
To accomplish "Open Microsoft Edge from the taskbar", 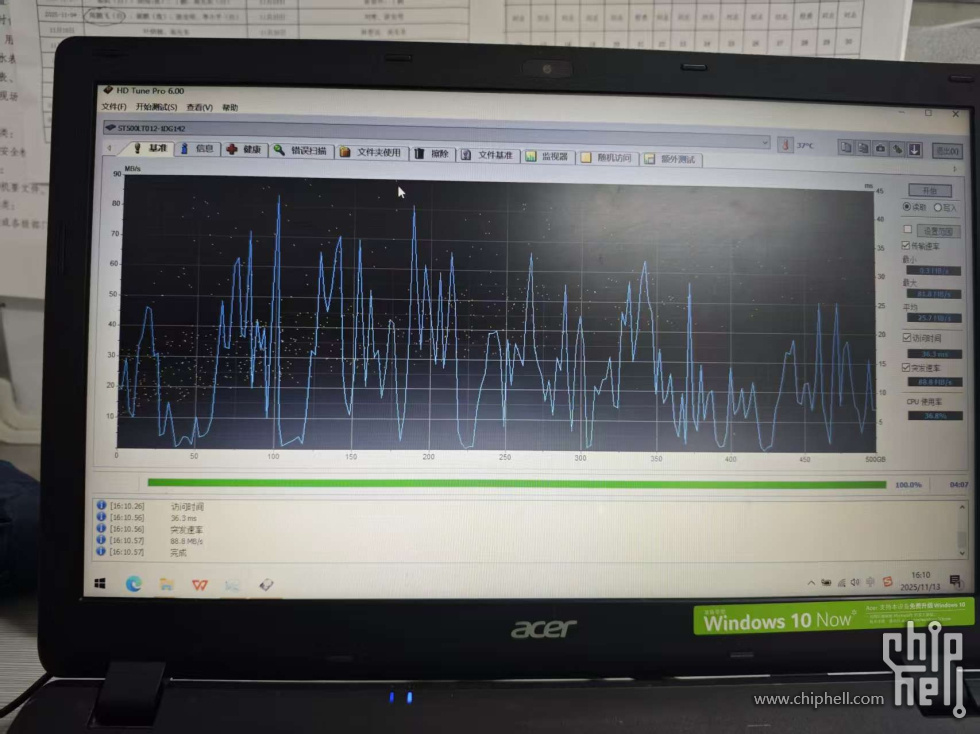I will click(x=134, y=583).
